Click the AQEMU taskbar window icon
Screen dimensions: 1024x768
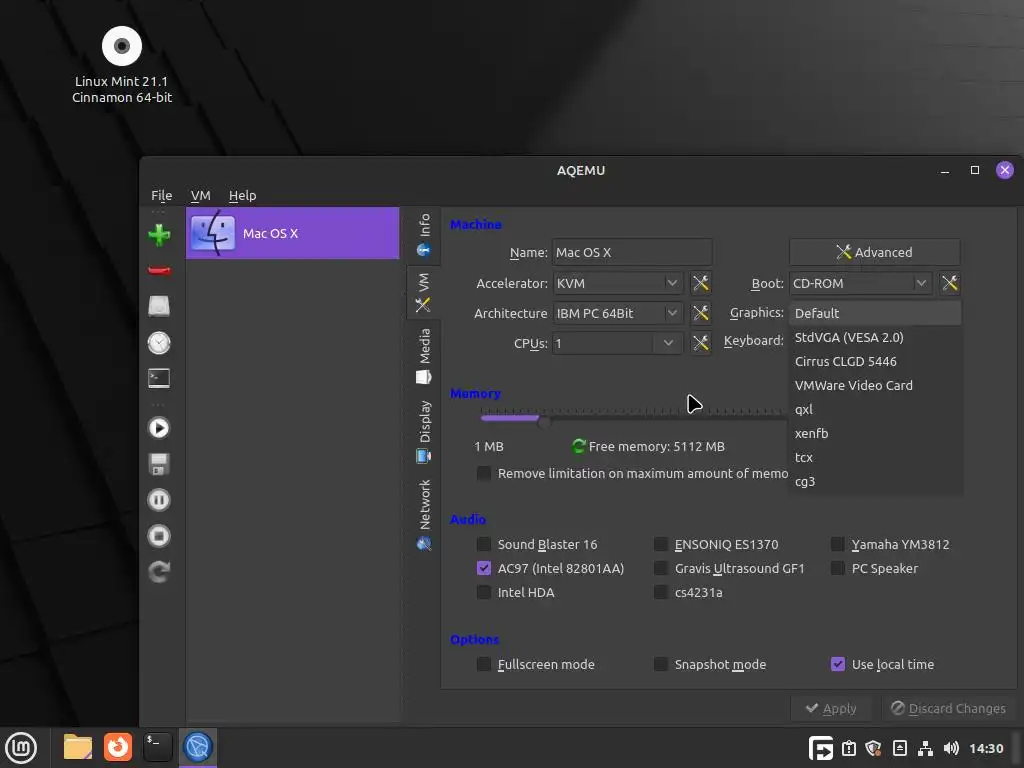[198, 747]
